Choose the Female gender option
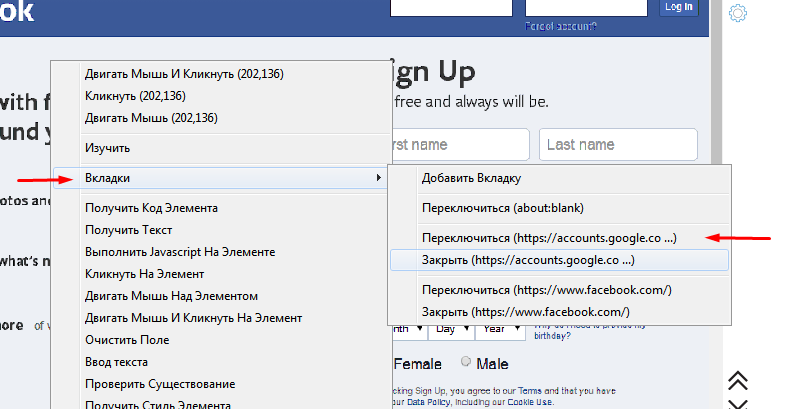 pyautogui.click(x=418, y=364)
